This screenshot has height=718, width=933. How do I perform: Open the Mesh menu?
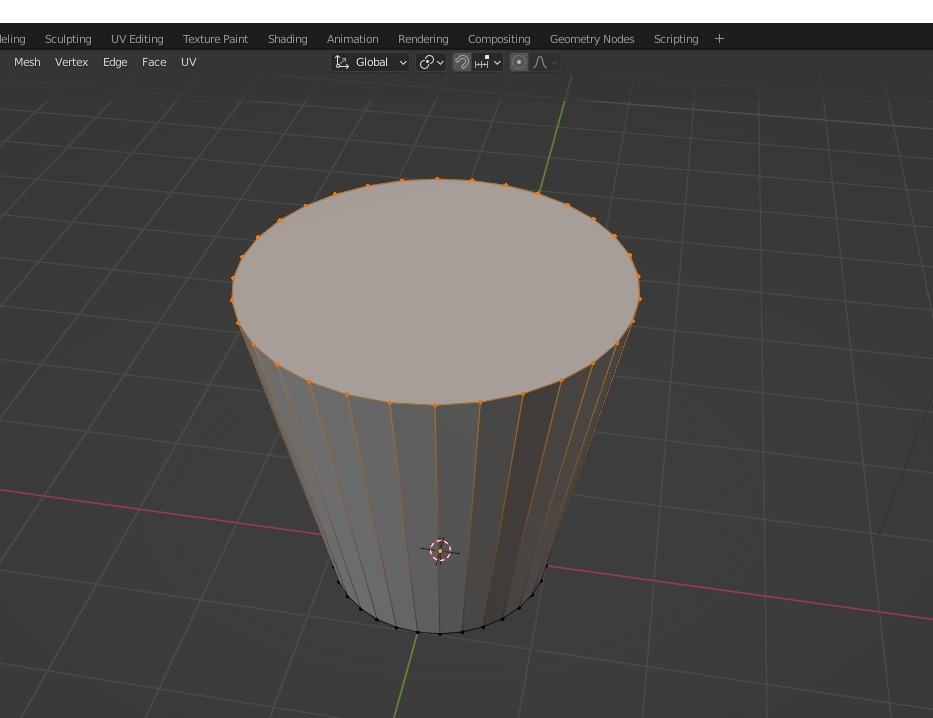27,62
